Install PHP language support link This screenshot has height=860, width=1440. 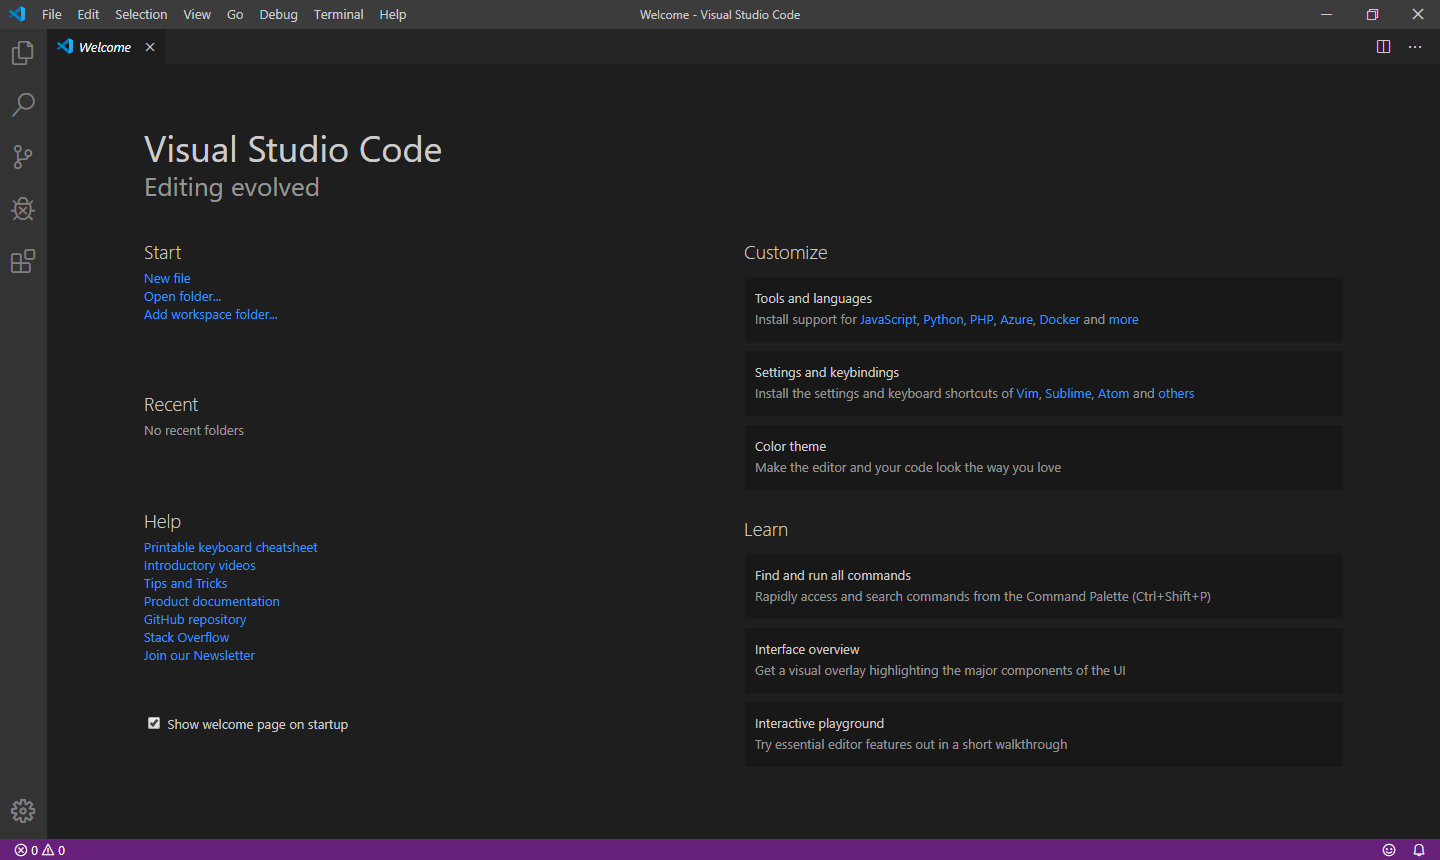[x=981, y=319]
